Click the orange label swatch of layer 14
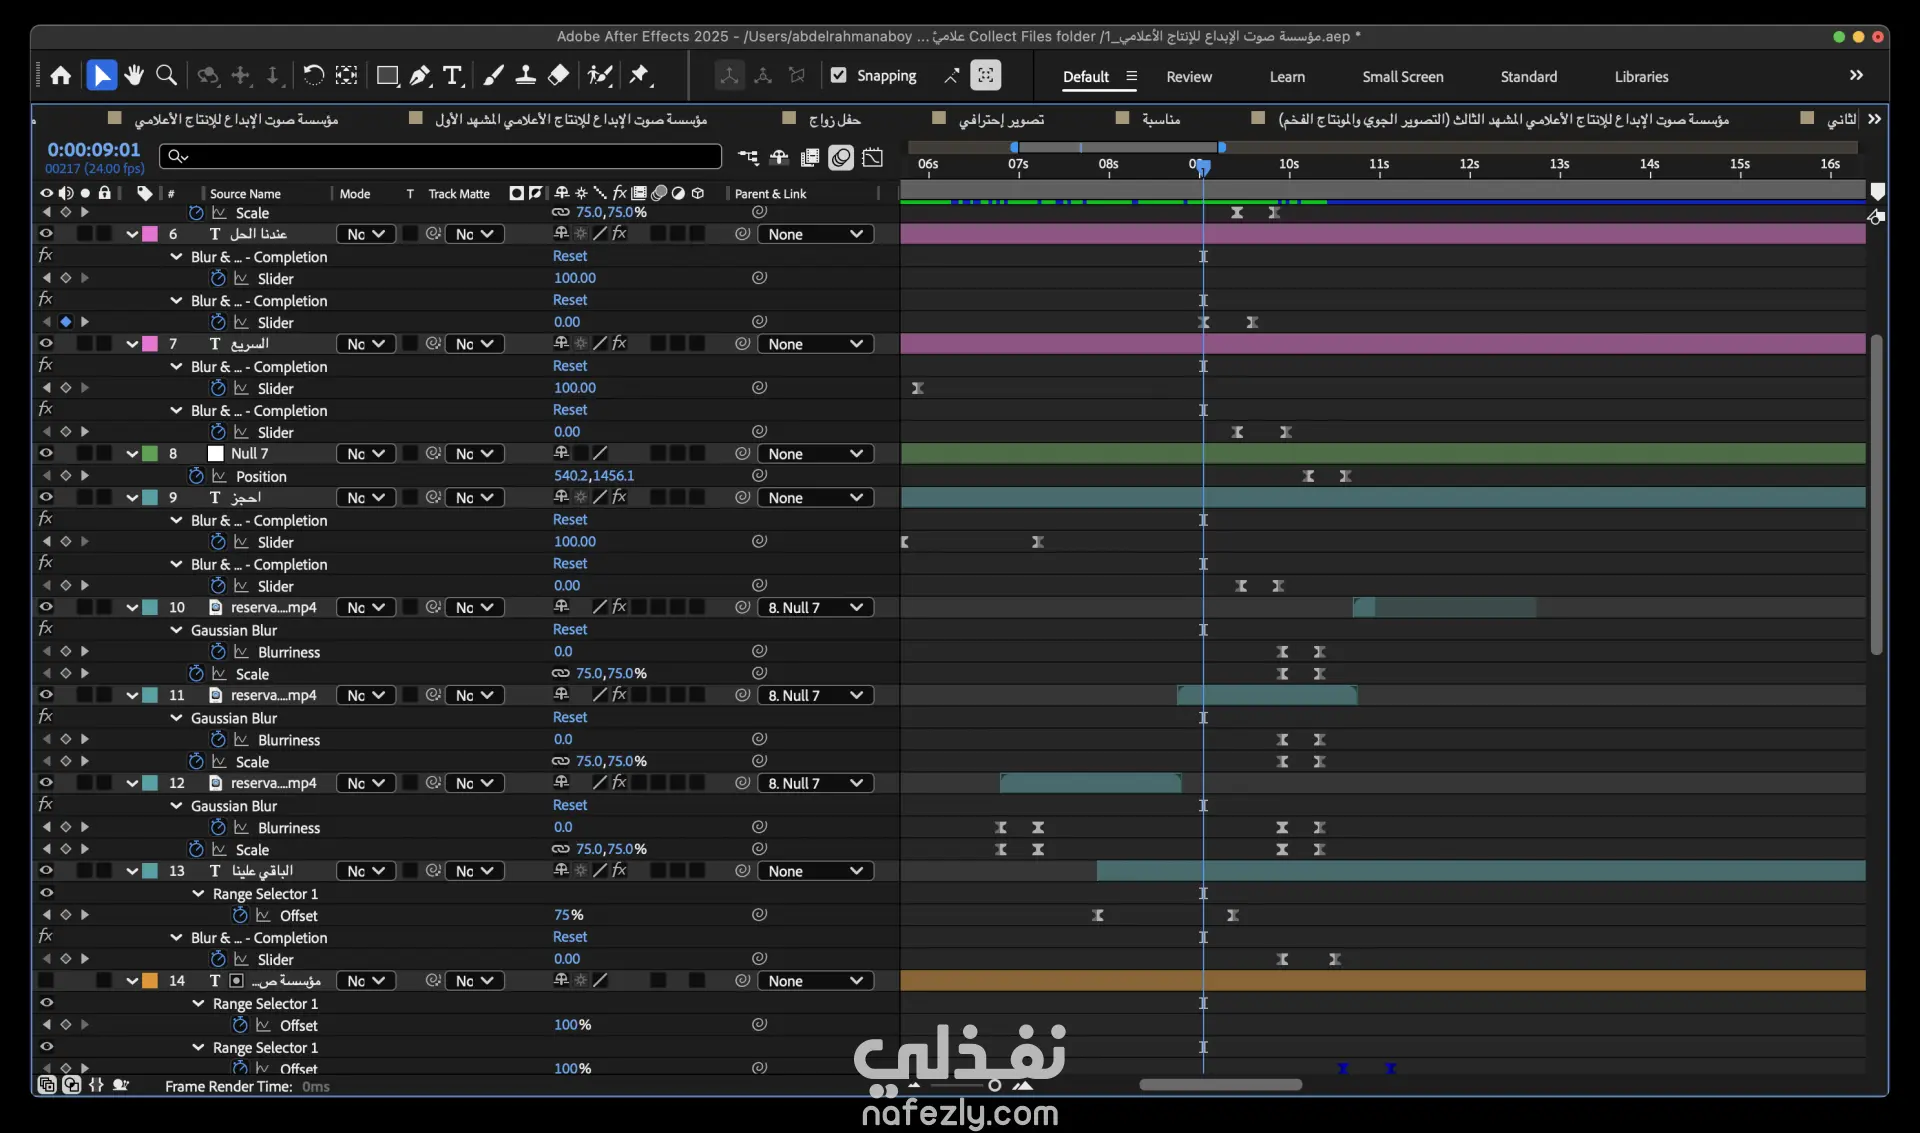Image resolution: width=1920 pixels, height=1133 pixels. [150, 982]
